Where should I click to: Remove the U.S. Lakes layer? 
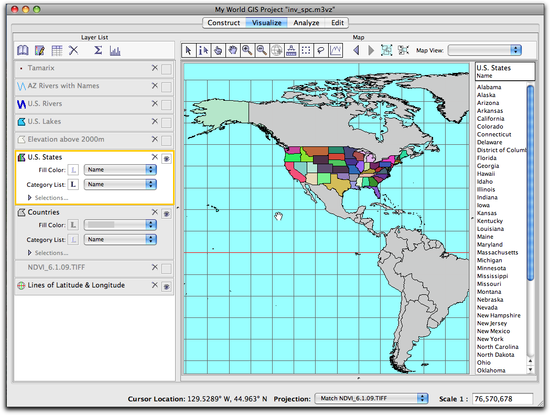click(154, 121)
